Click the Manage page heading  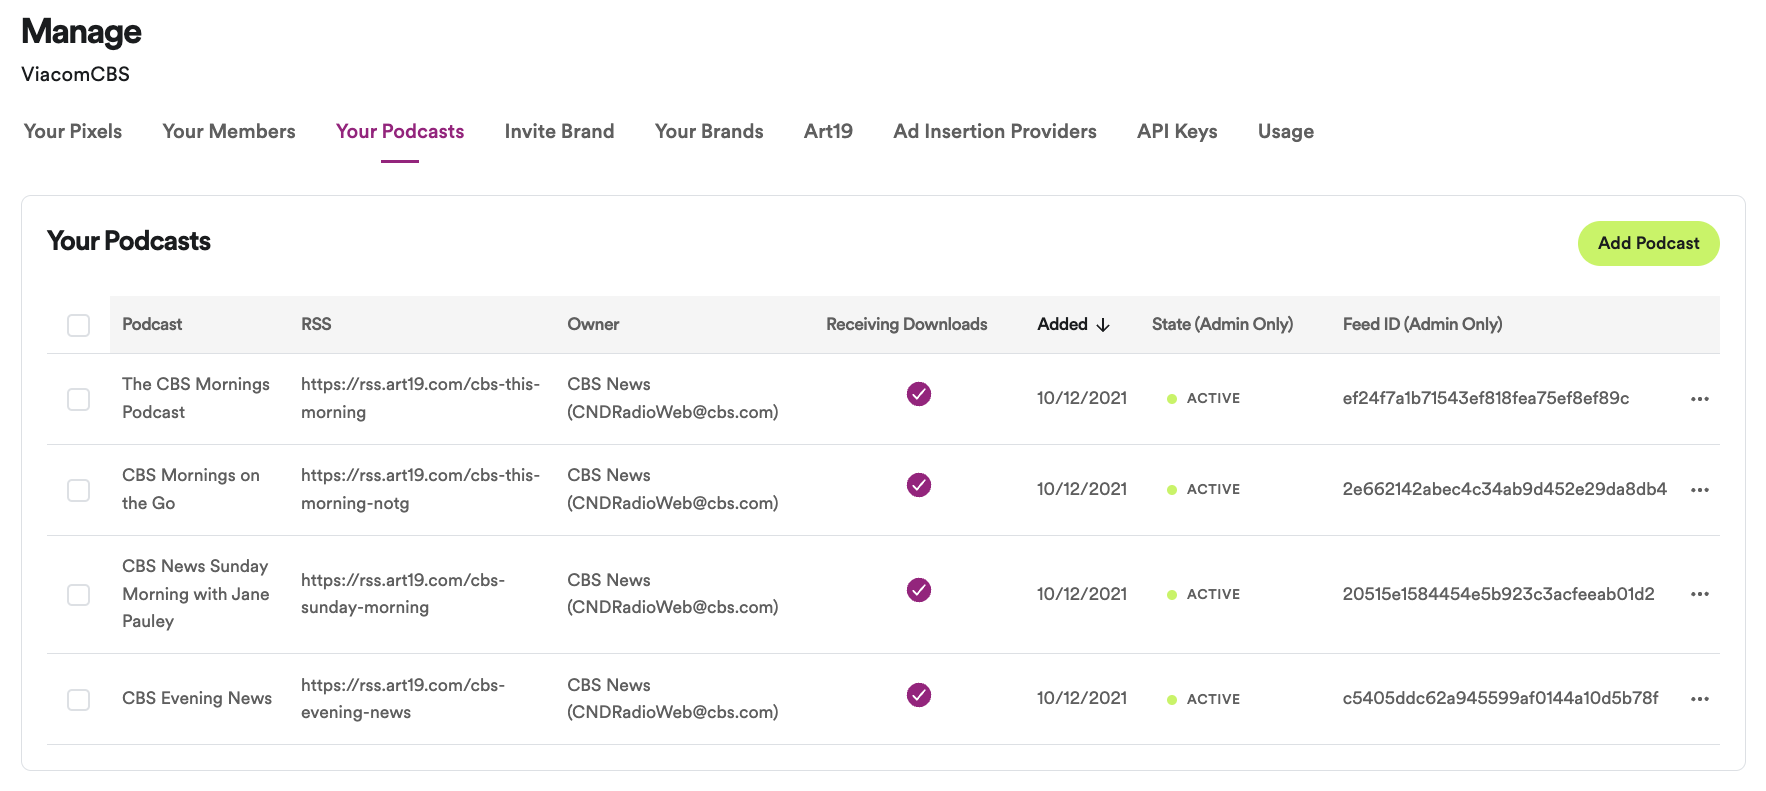[x=81, y=31]
